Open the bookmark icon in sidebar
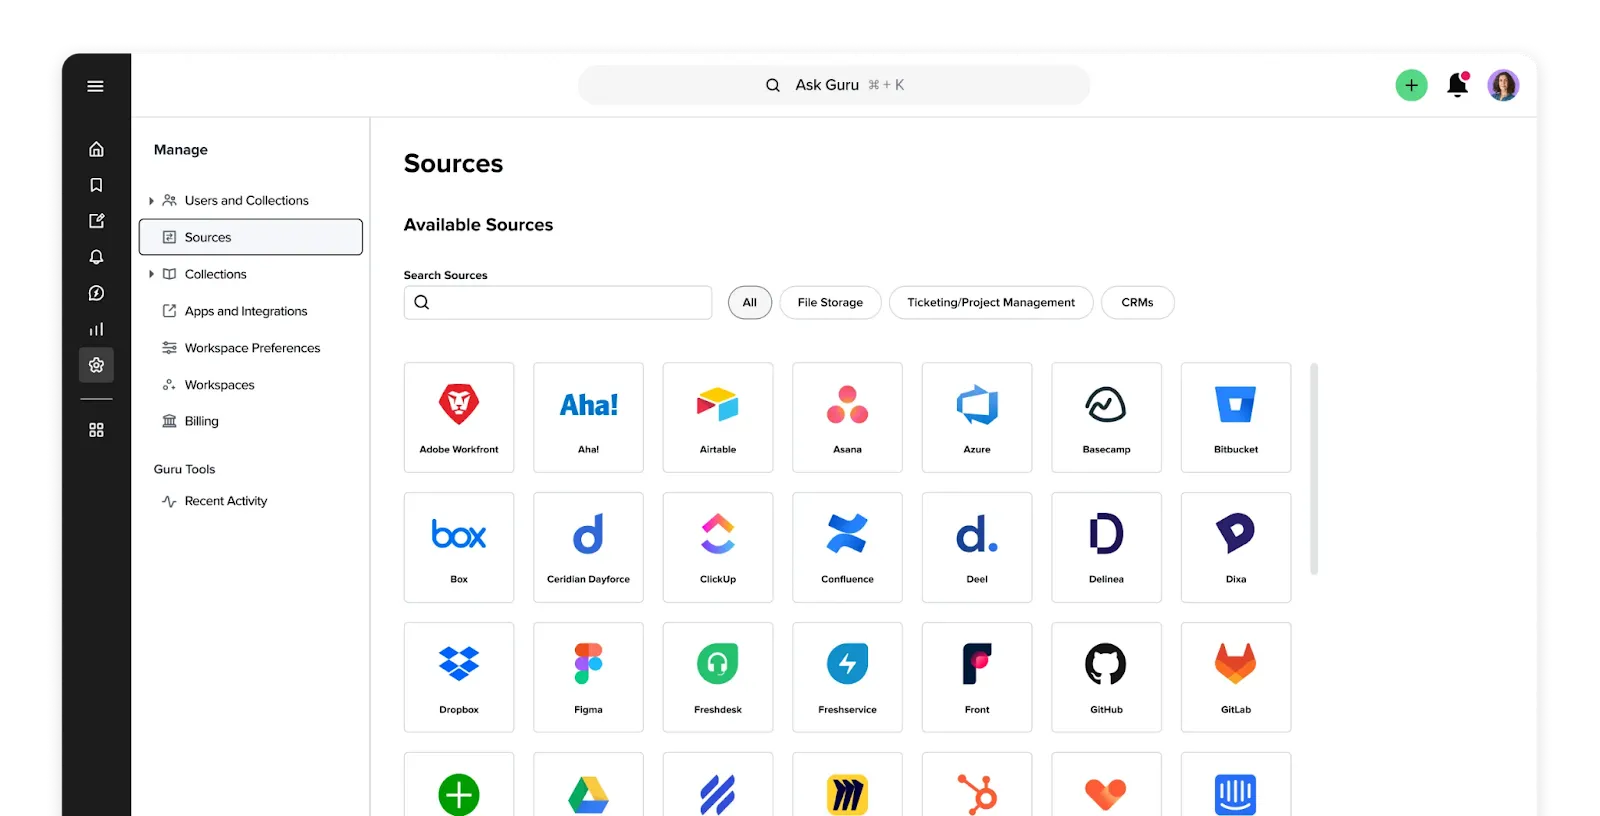The width and height of the screenshot is (1600, 816). tap(96, 185)
